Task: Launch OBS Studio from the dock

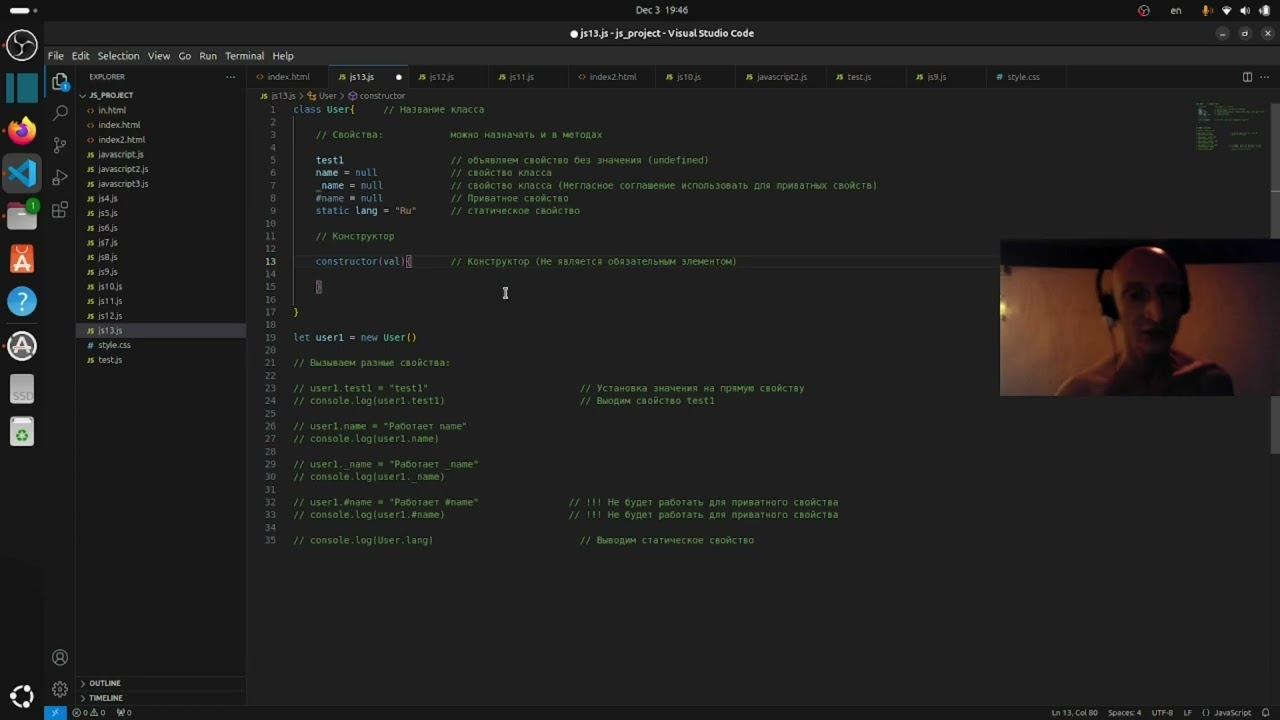Action: [x=22, y=45]
